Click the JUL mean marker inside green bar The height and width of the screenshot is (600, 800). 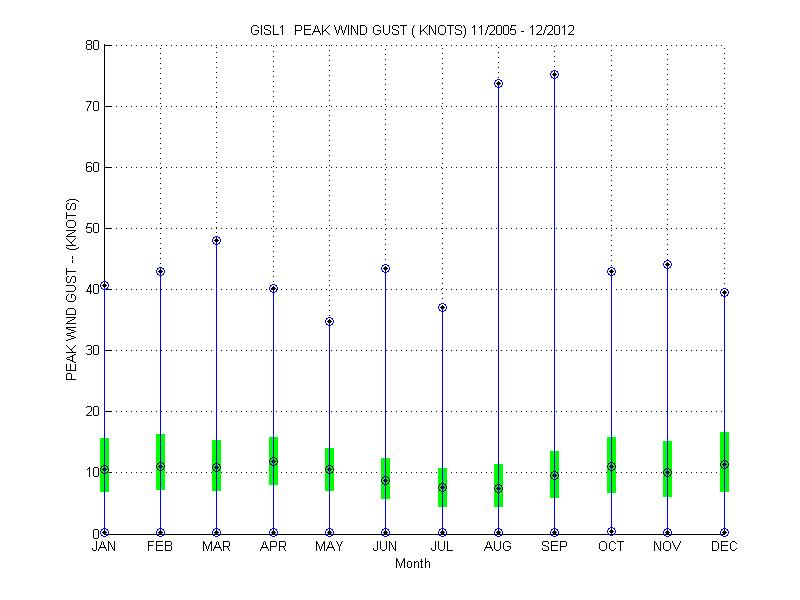(442, 488)
